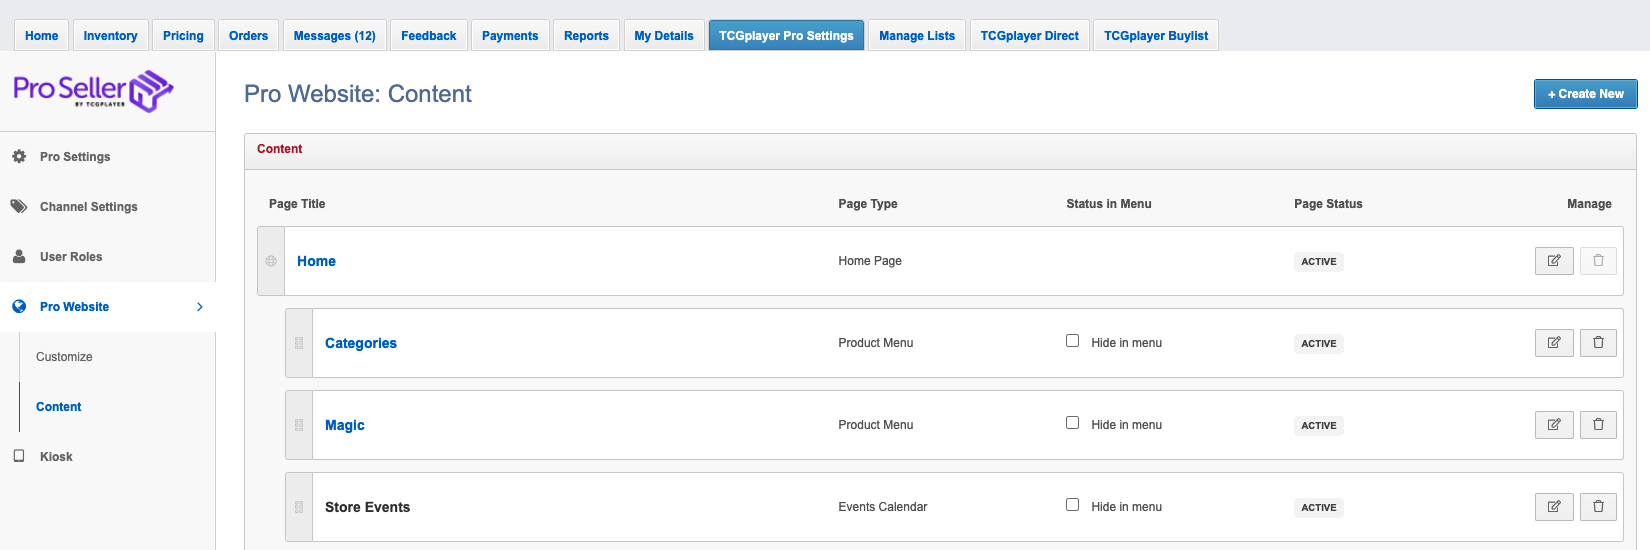Viewport: 1650px width, 550px height.
Task: Open the Feedback tab
Action: tap(429, 36)
